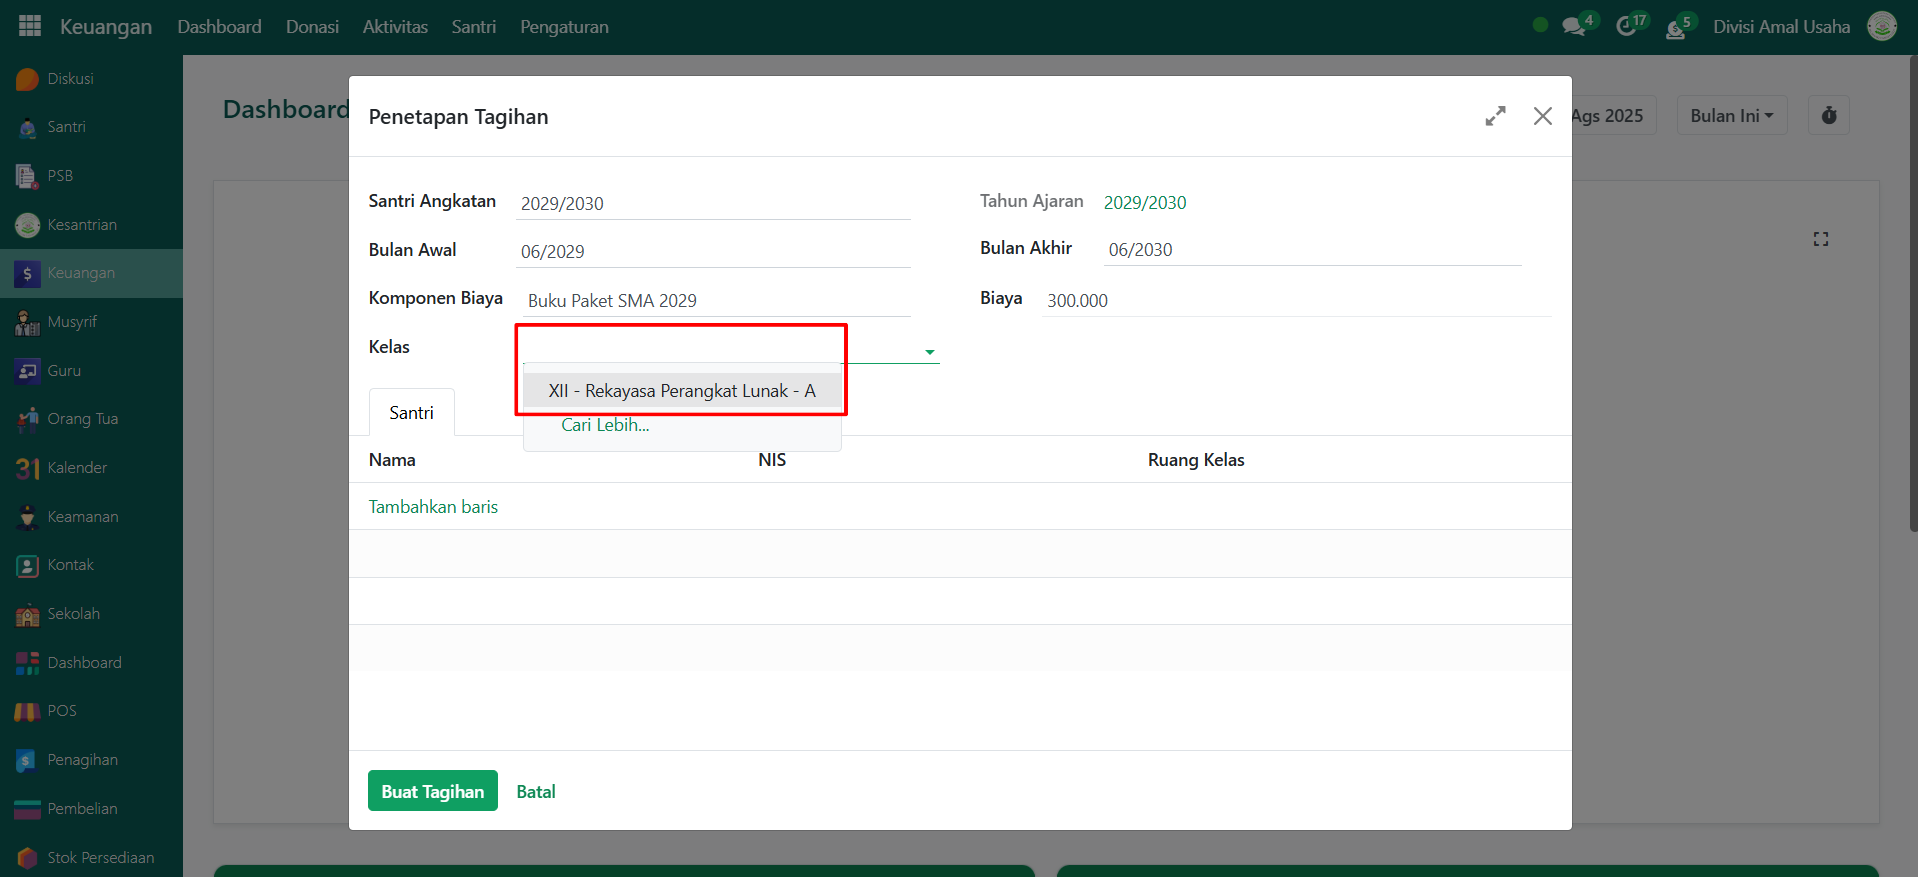Expand the Penetapan Tagihan dialog to fullscreen
This screenshot has height=877, width=1918.
click(1495, 116)
